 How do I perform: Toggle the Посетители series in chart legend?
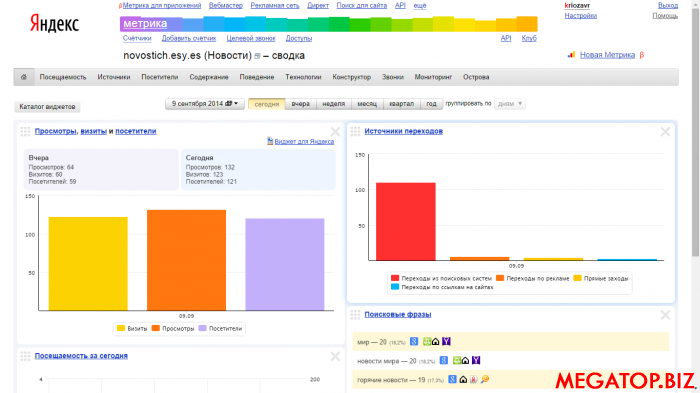pos(220,328)
